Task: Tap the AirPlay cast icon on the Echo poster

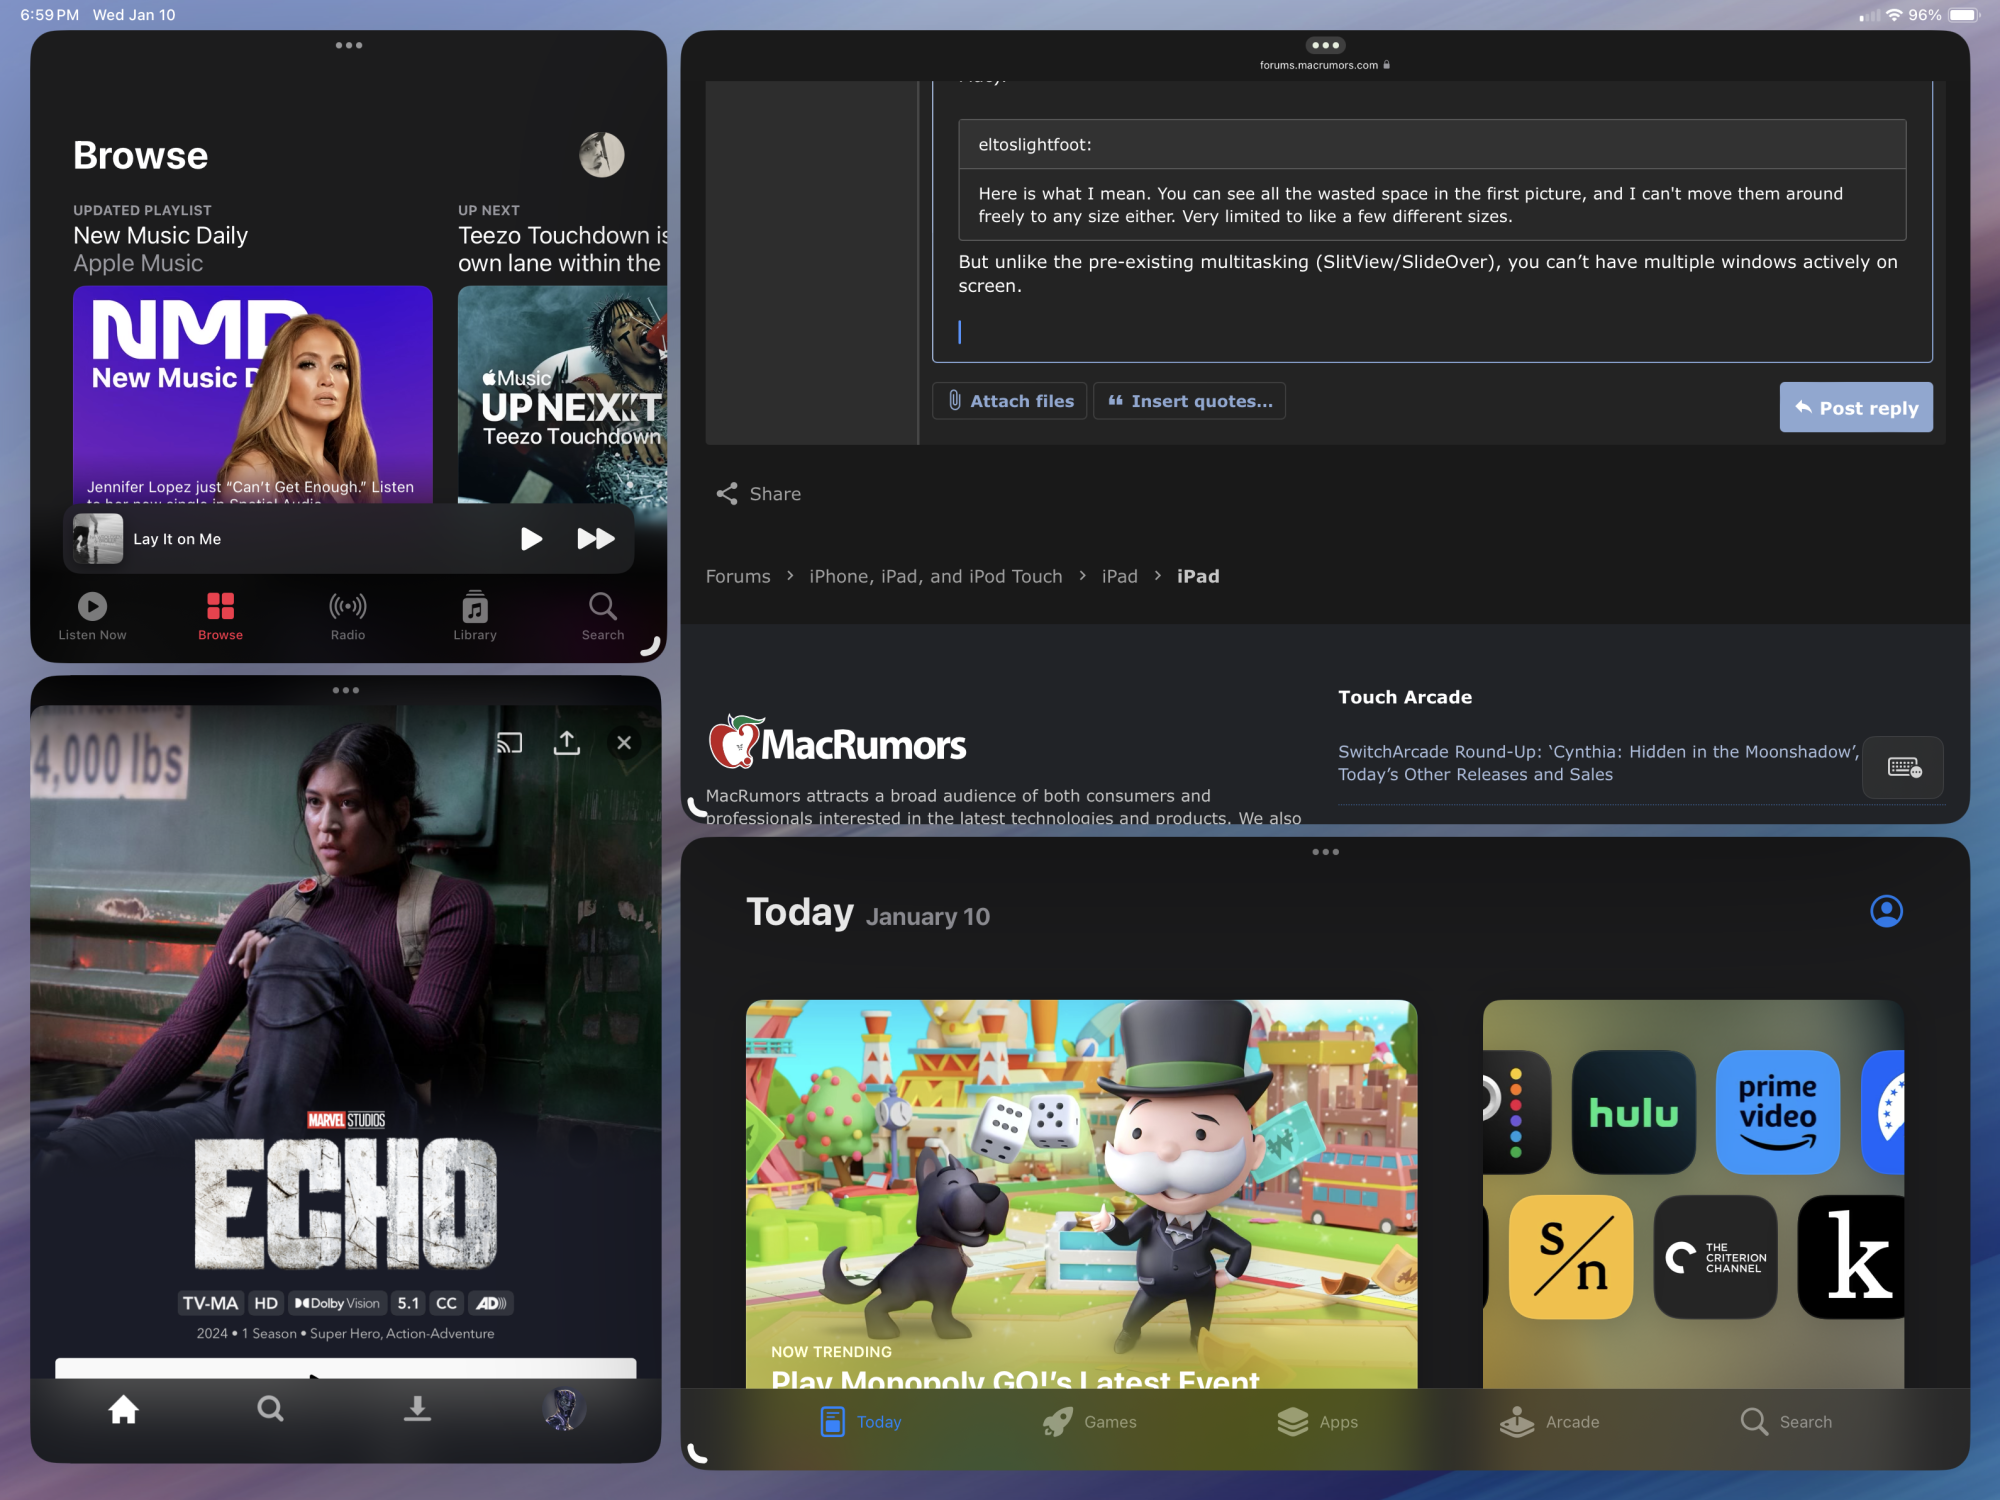Action: (x=510, y=743)
